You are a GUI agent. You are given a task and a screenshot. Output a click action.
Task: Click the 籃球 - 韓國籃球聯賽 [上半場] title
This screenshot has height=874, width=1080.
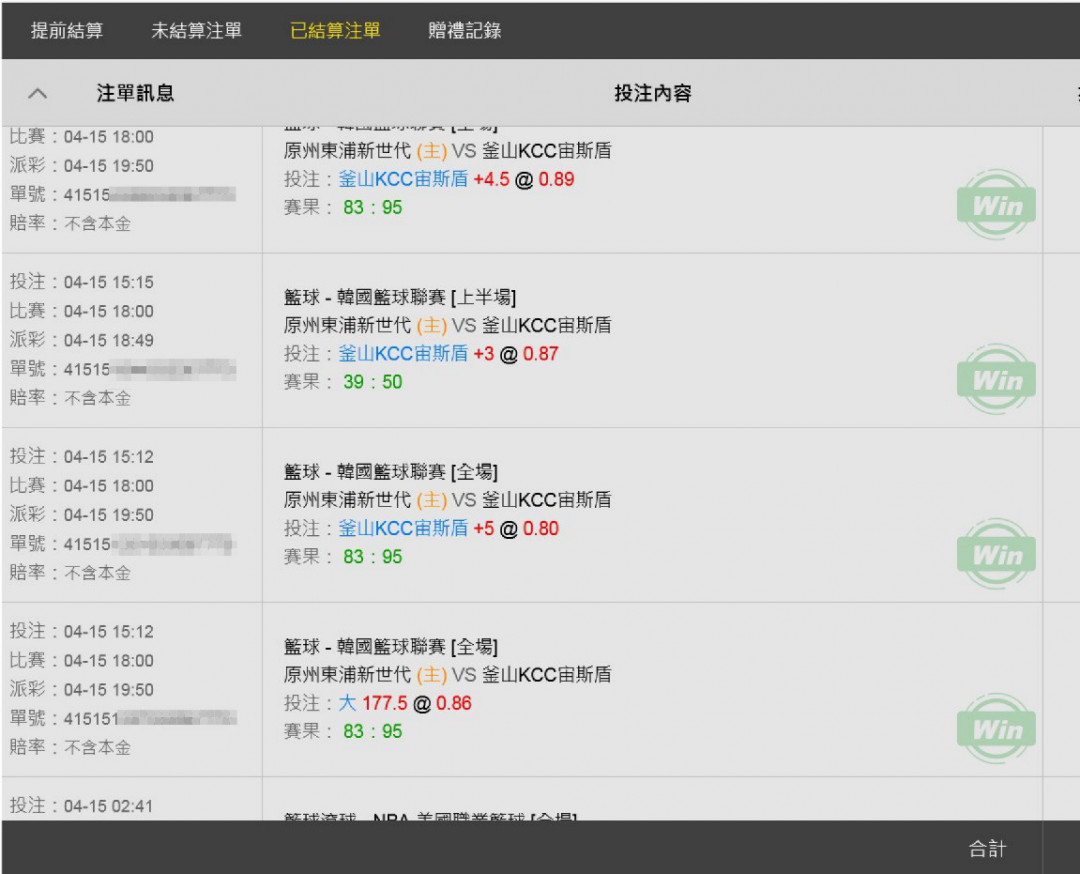tap(400, 297)
